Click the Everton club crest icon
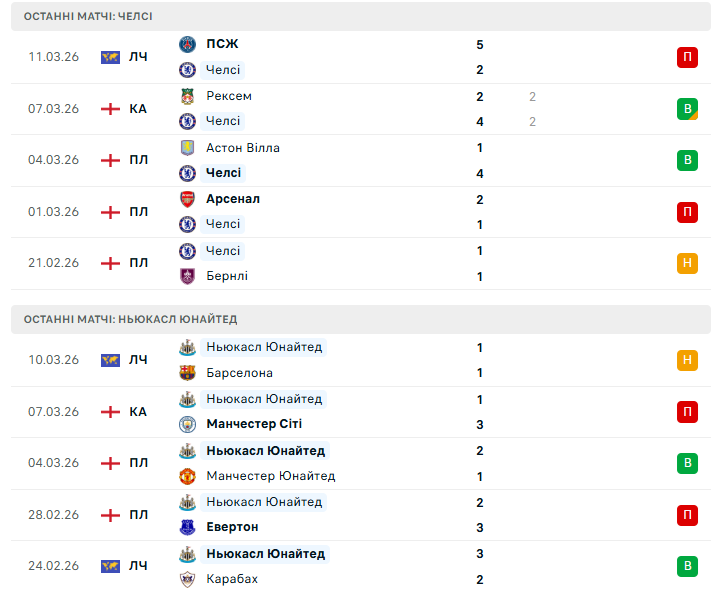The image size is (720, 593). [187, 527]
